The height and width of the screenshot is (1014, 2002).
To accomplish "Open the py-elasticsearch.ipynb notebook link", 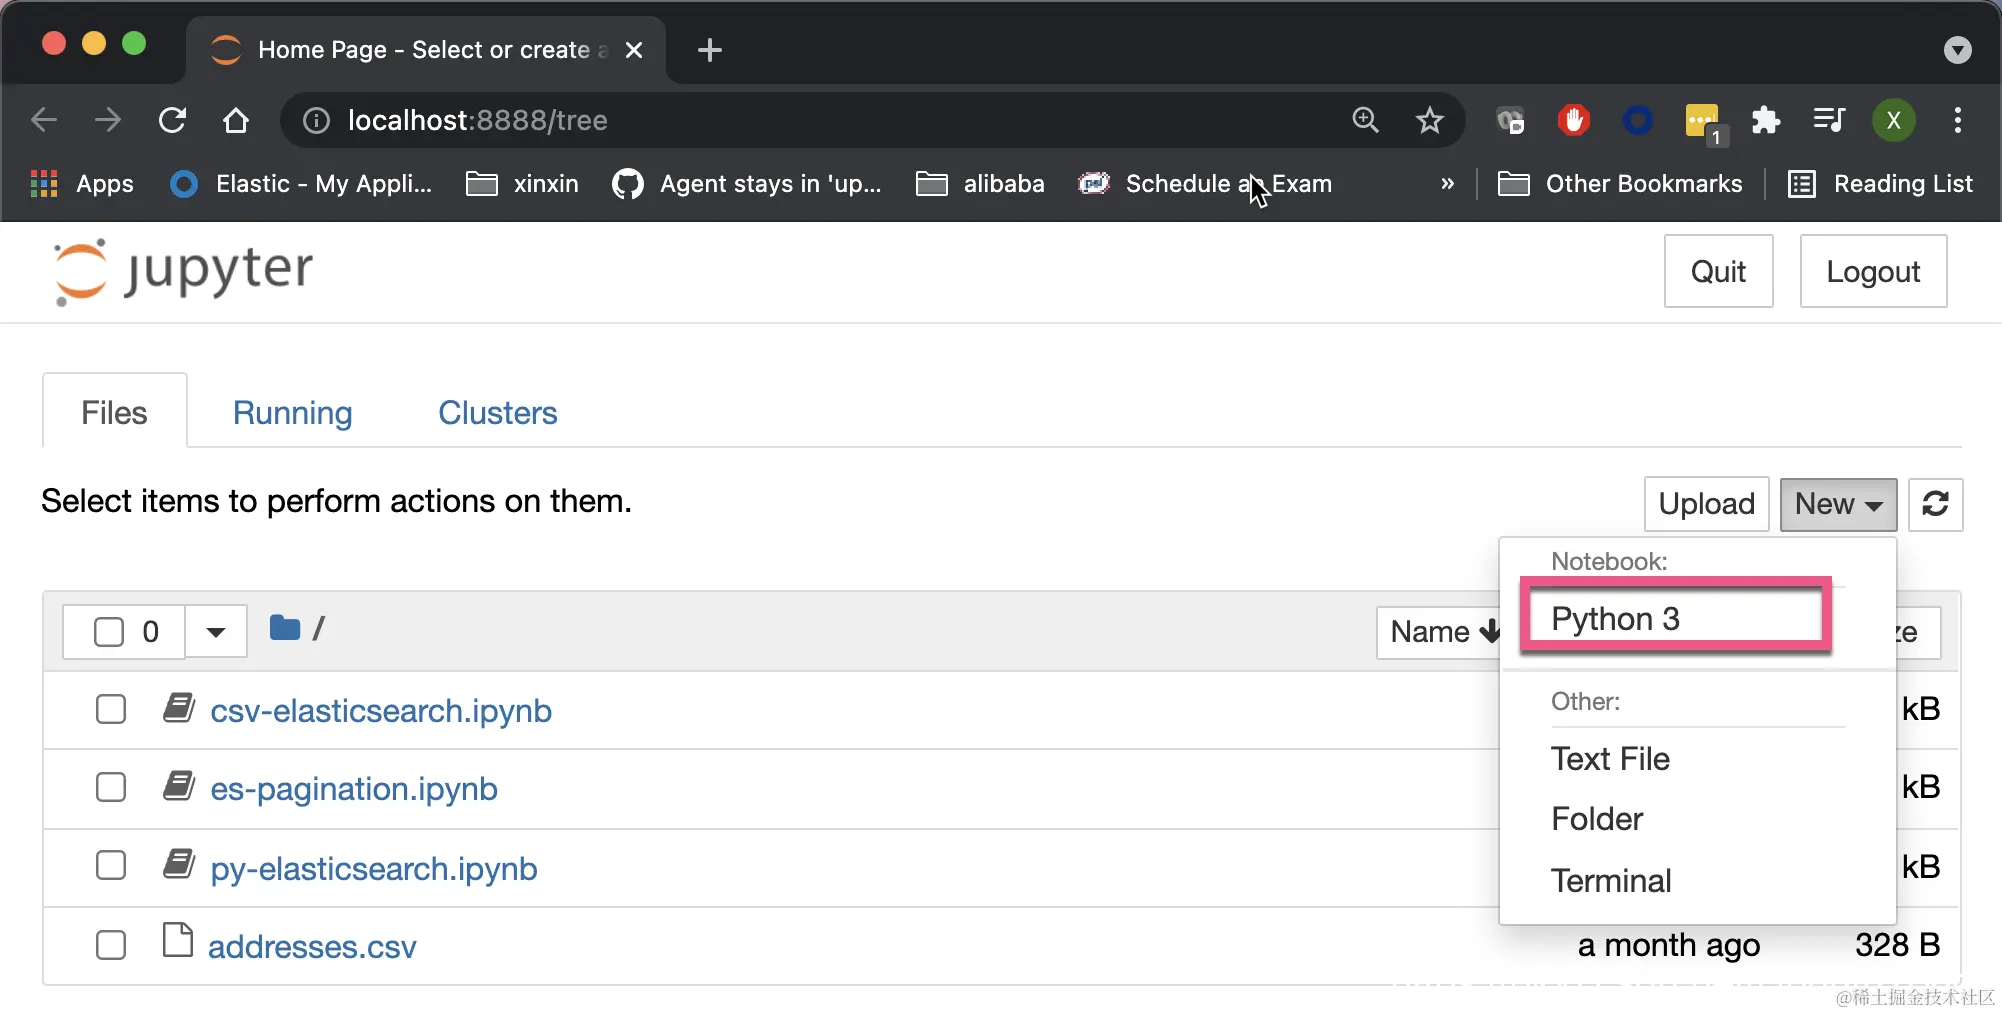I will coord(373,869).
